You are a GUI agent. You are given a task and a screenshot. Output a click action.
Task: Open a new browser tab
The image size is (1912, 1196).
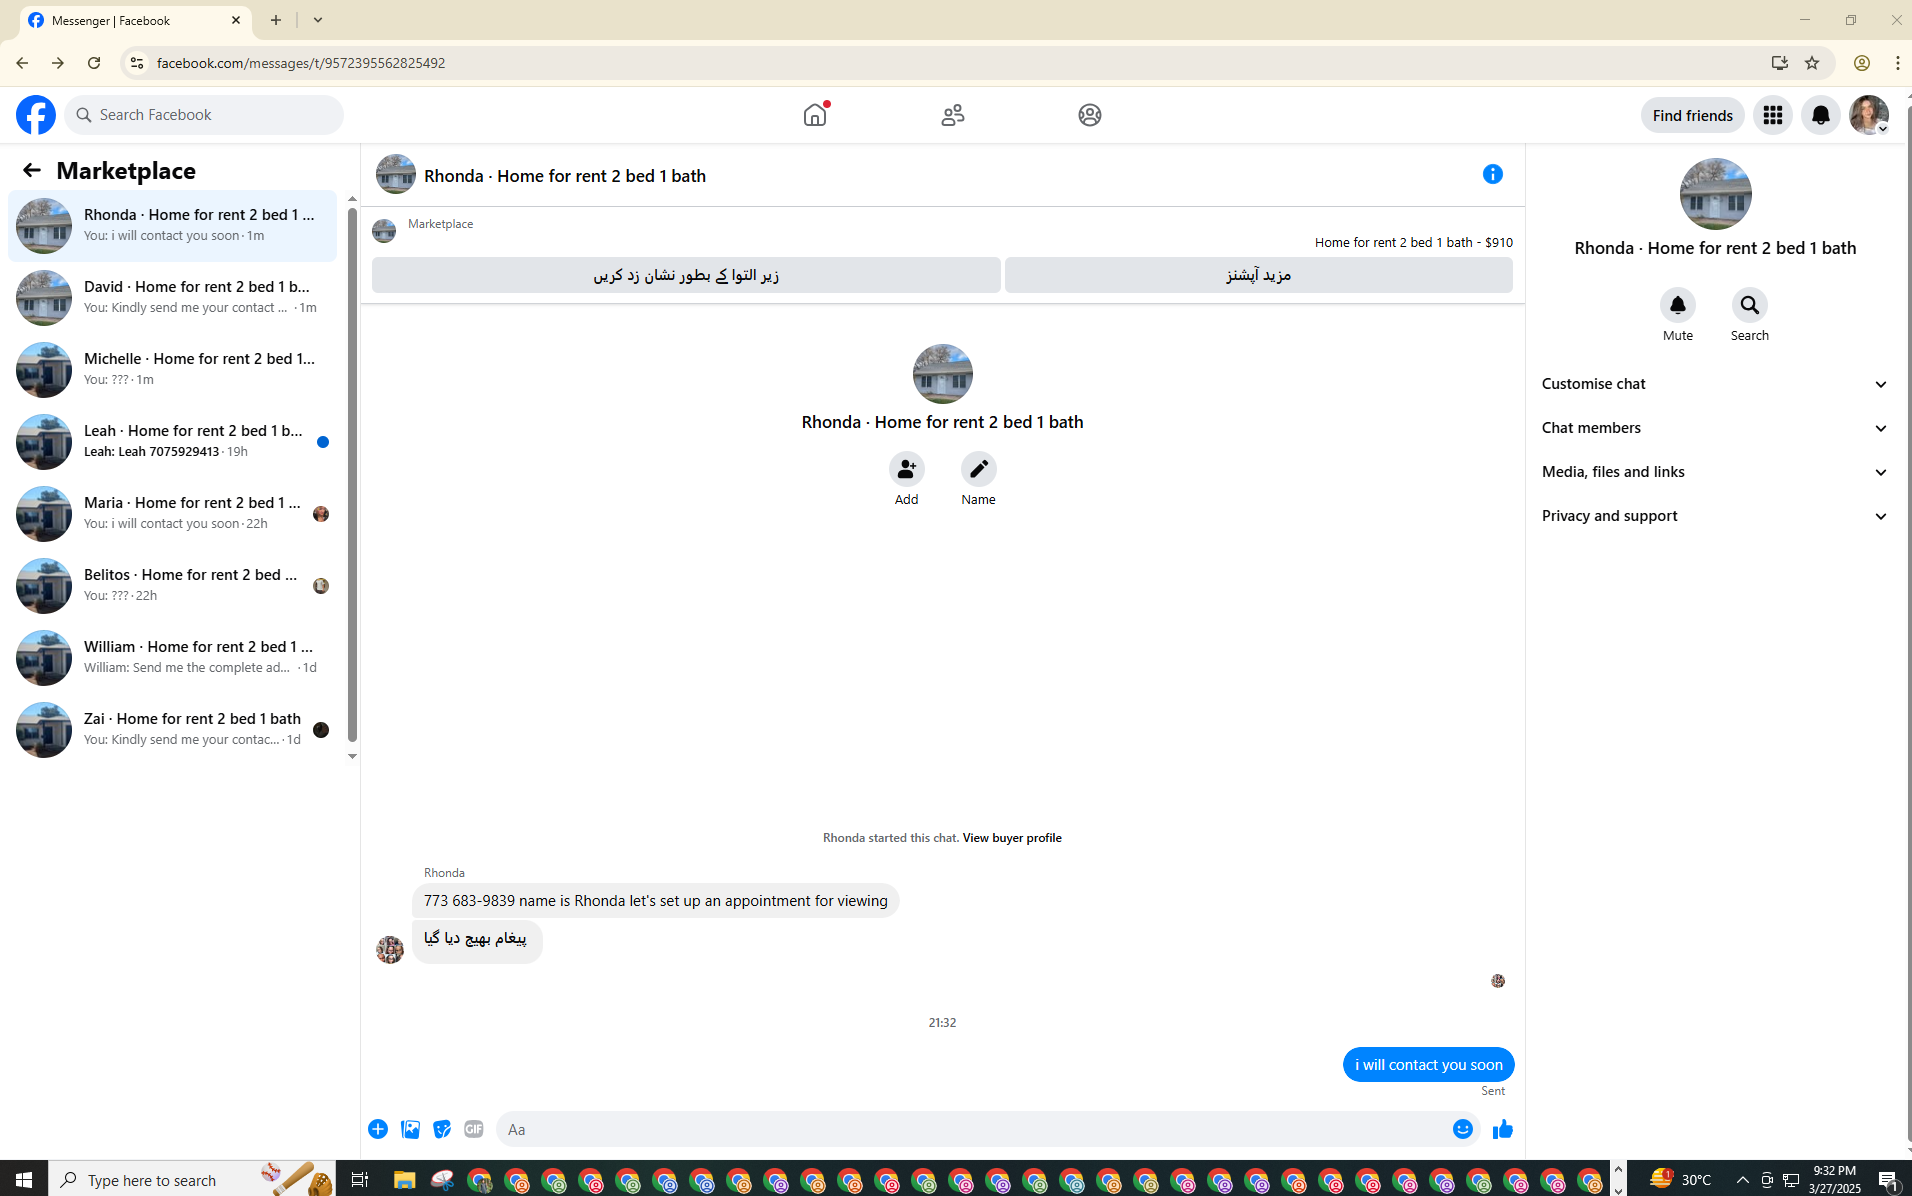(276, 20)
